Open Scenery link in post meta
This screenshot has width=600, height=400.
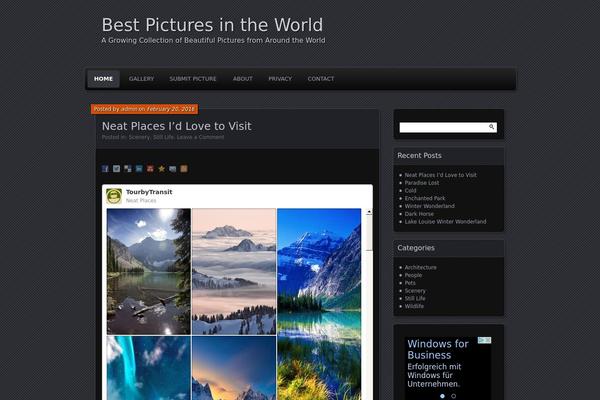139,137
